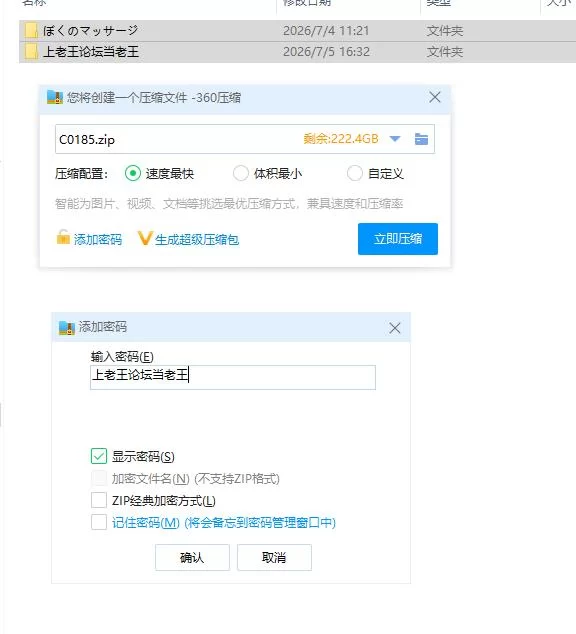Click the 立即压缩 button
Image resolution: width=576 pixels, height=634 pixels.
(398, 239)
